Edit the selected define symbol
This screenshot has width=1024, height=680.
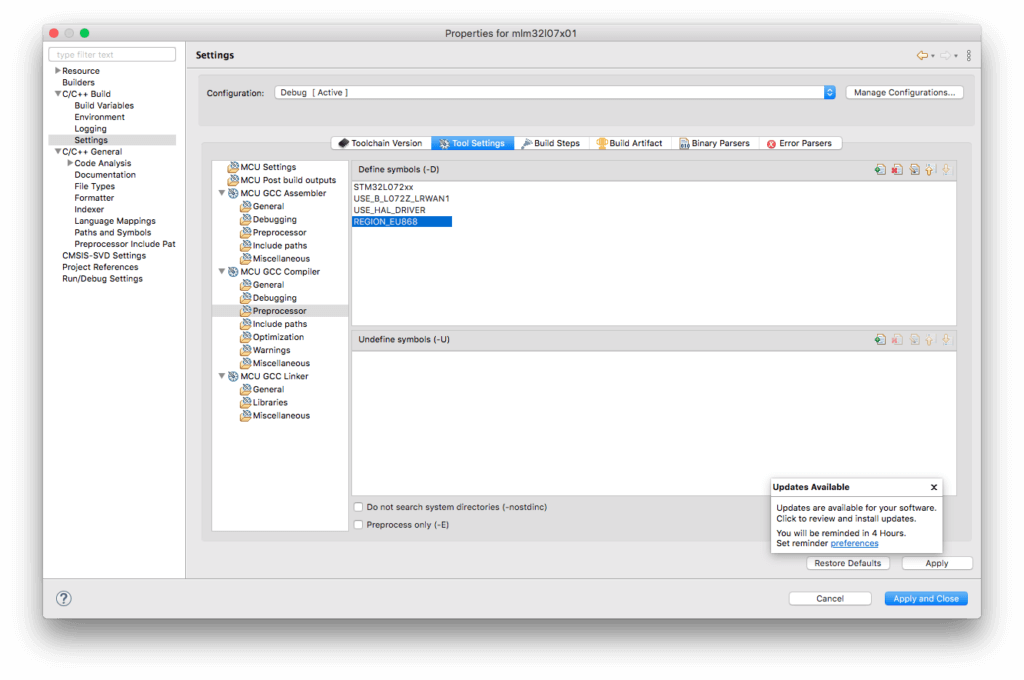(x=915, y=169)
